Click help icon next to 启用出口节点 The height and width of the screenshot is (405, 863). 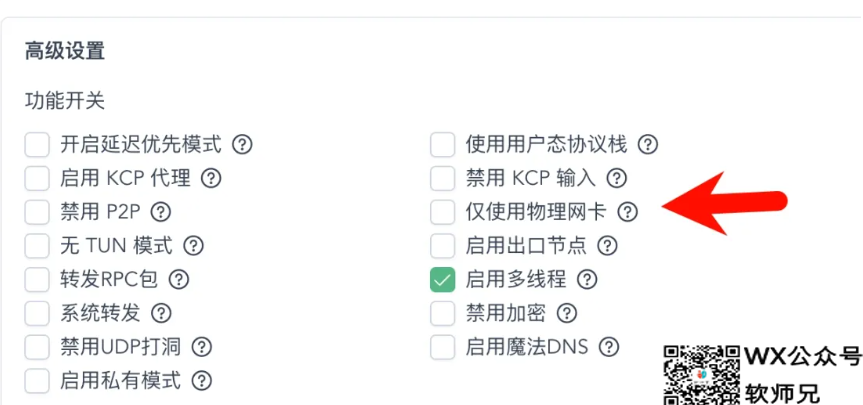point(607,245)
